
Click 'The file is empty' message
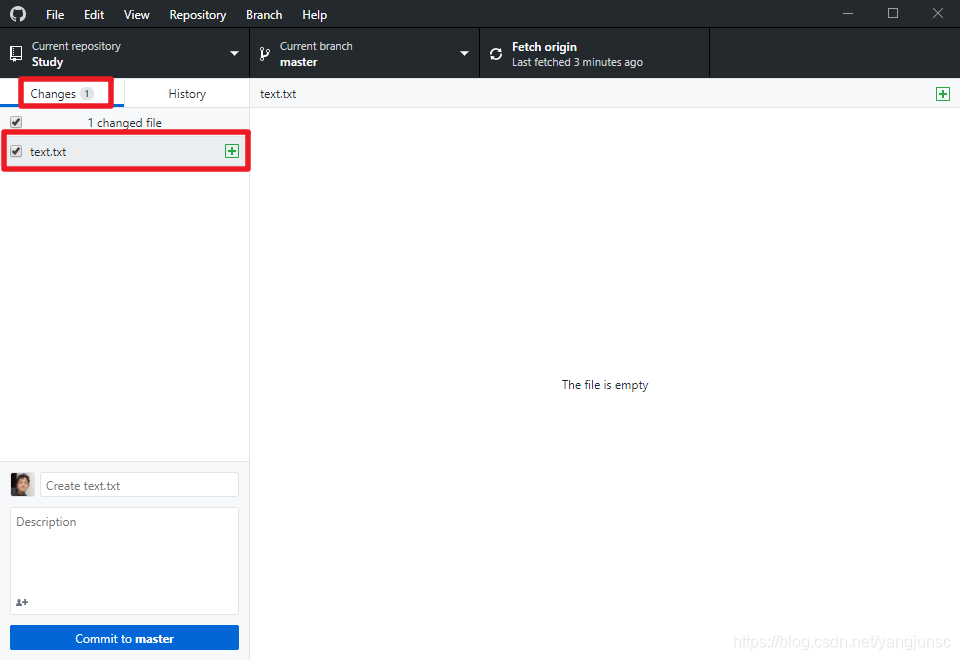click(x=605, y=384)
